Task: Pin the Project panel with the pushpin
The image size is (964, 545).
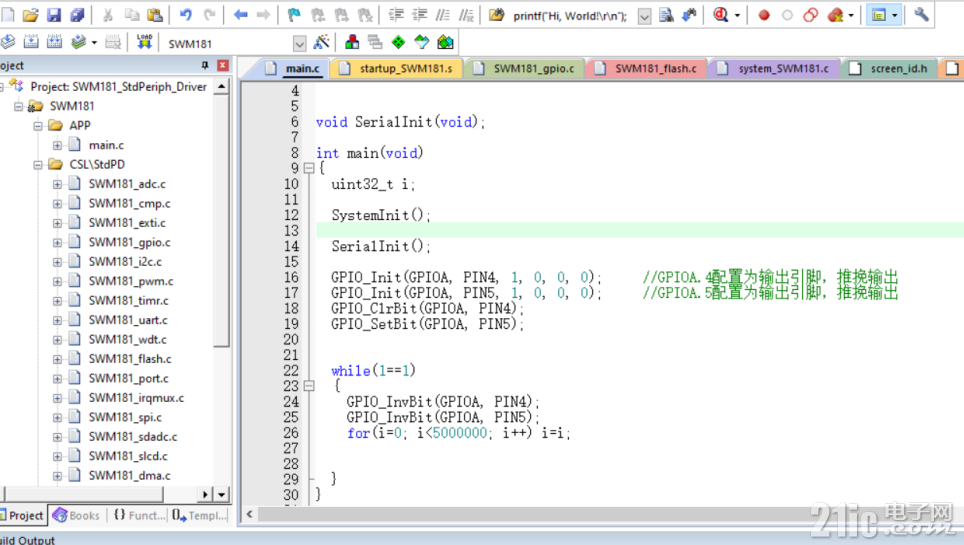Action: click(205, 65)
